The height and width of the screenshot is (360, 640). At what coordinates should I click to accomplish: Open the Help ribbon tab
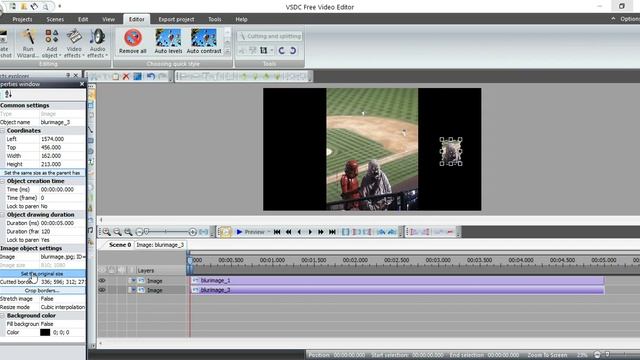pos(241,19)
